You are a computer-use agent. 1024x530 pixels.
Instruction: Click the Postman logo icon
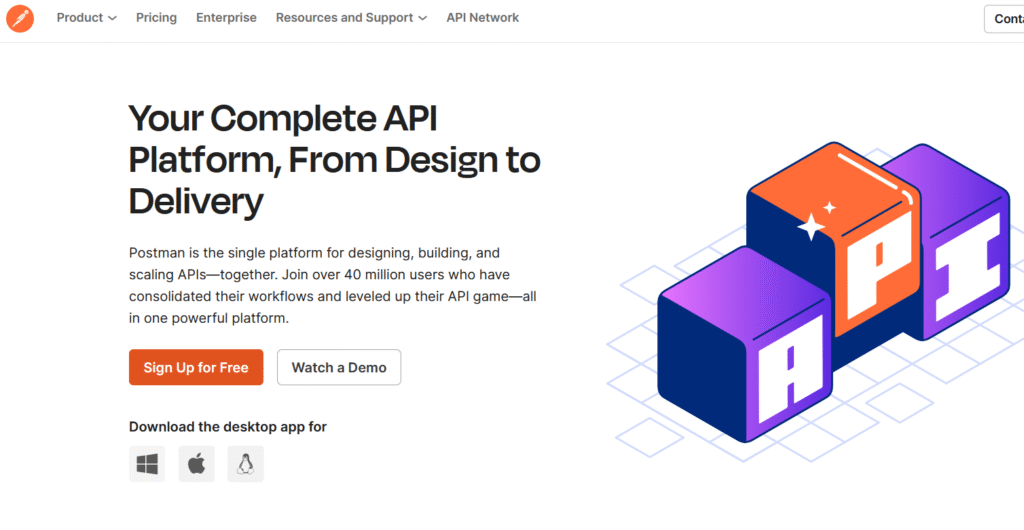click(x=20, y=18)
